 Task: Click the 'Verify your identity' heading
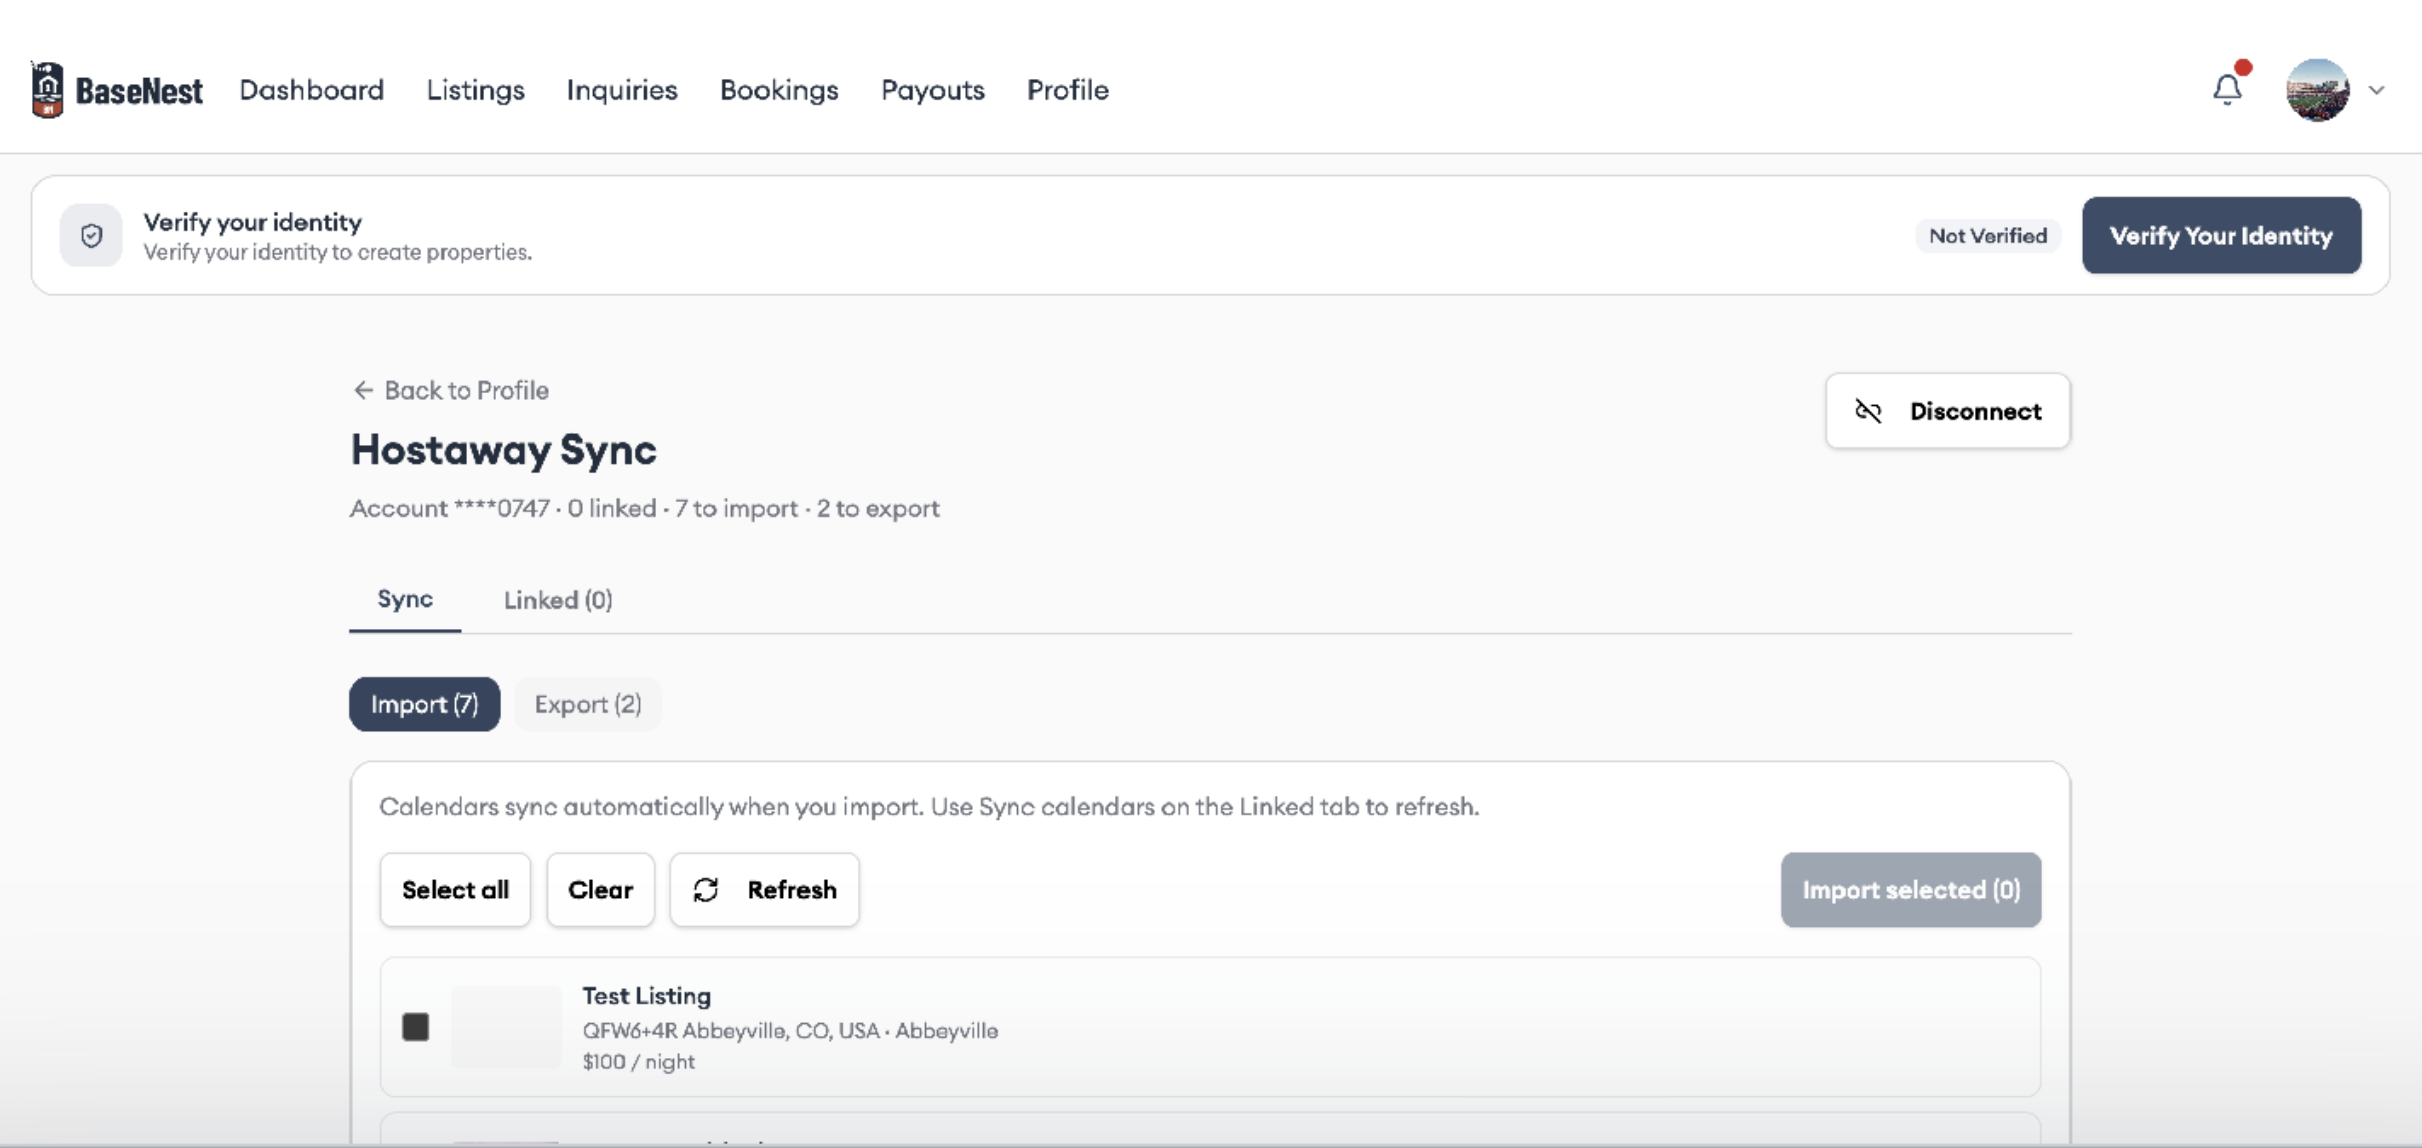click(x=253, y=222)
